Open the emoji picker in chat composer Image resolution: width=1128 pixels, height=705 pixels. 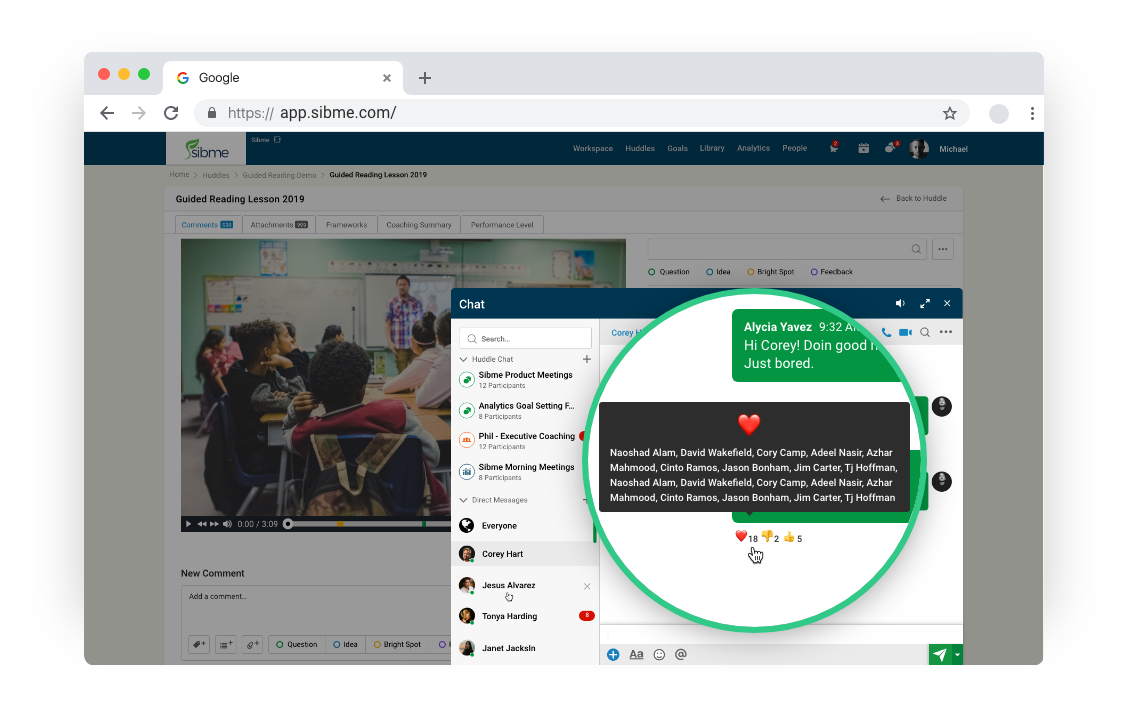pos(659,655)
